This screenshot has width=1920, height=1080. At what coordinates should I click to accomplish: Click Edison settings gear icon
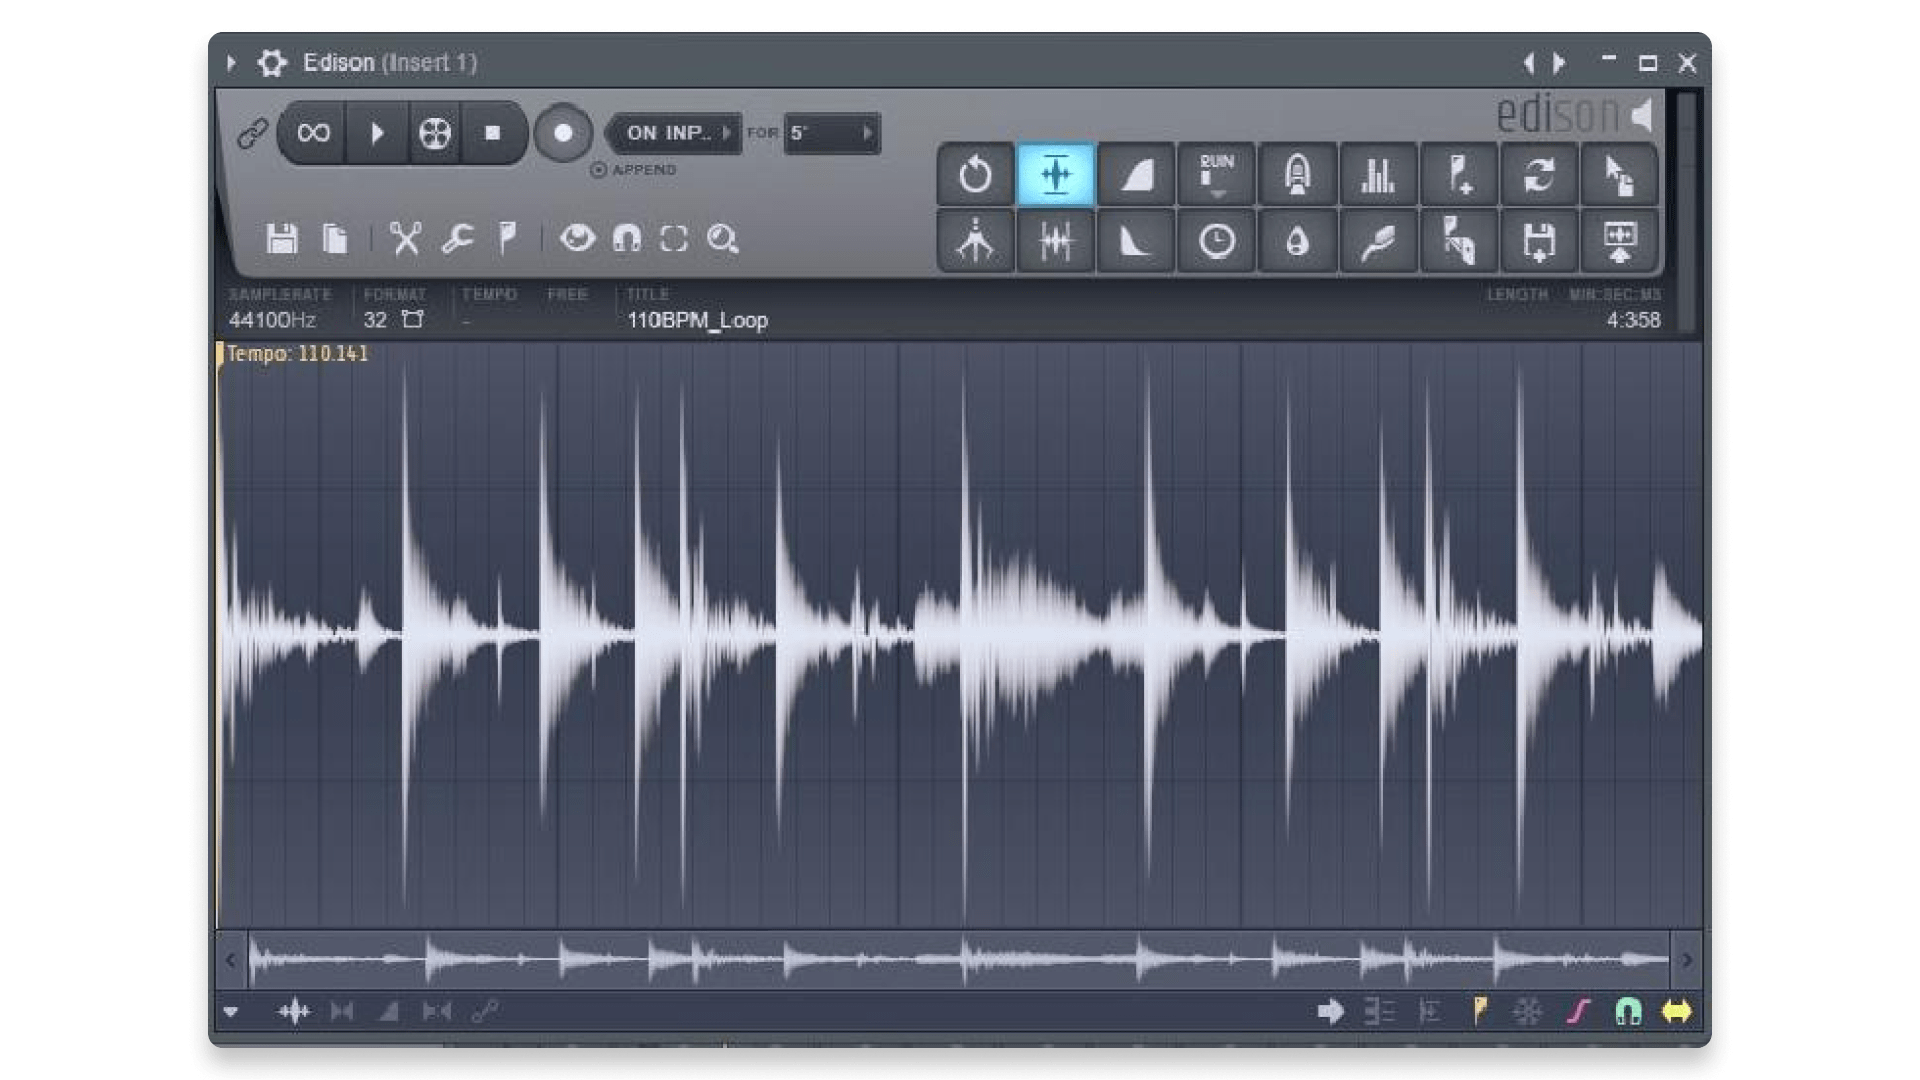click(273, 61)
